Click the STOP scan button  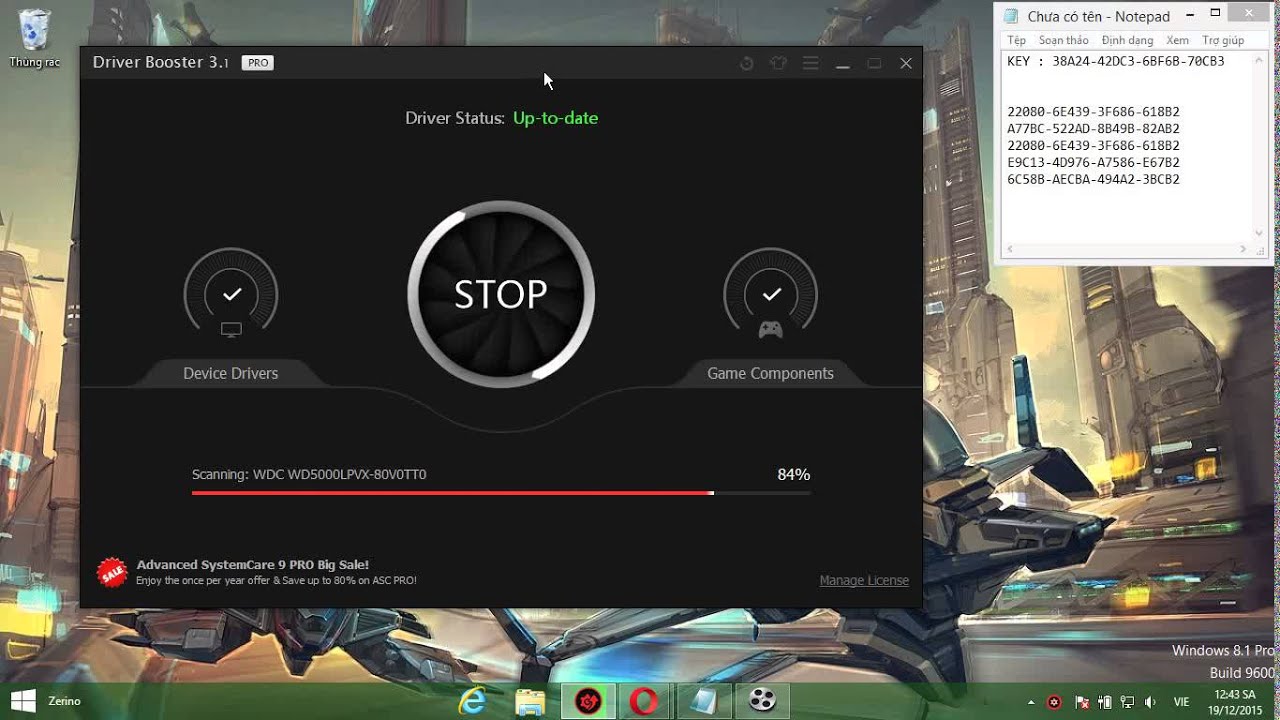[501, 294]
